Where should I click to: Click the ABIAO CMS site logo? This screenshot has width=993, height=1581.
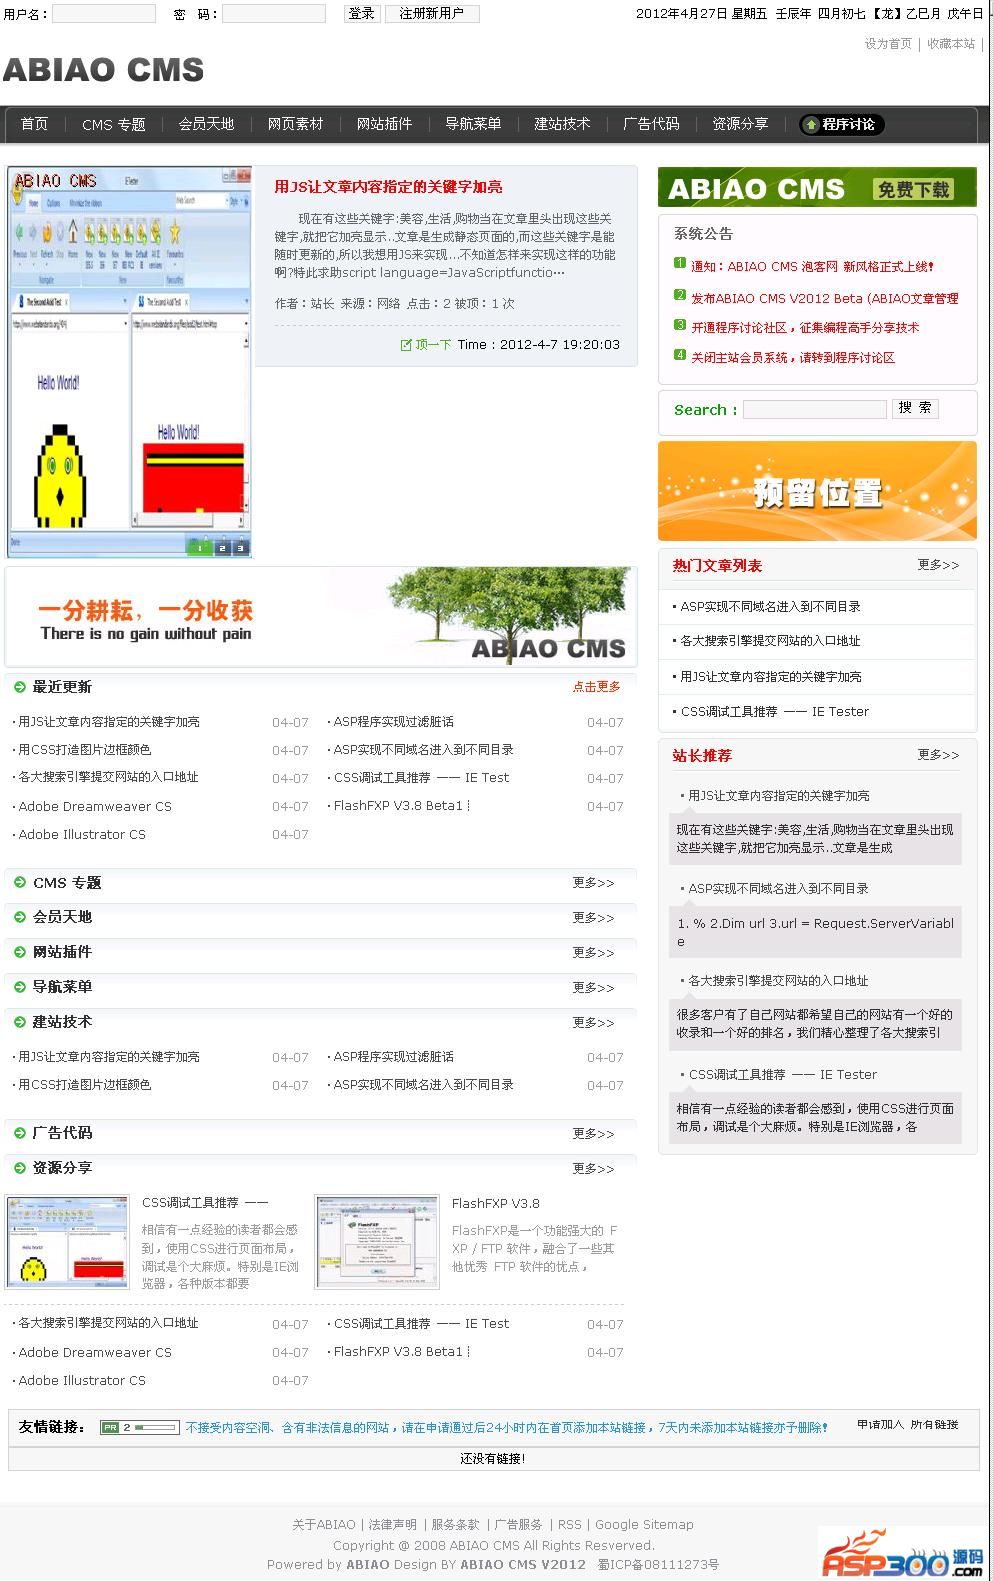tap(104, 69)
